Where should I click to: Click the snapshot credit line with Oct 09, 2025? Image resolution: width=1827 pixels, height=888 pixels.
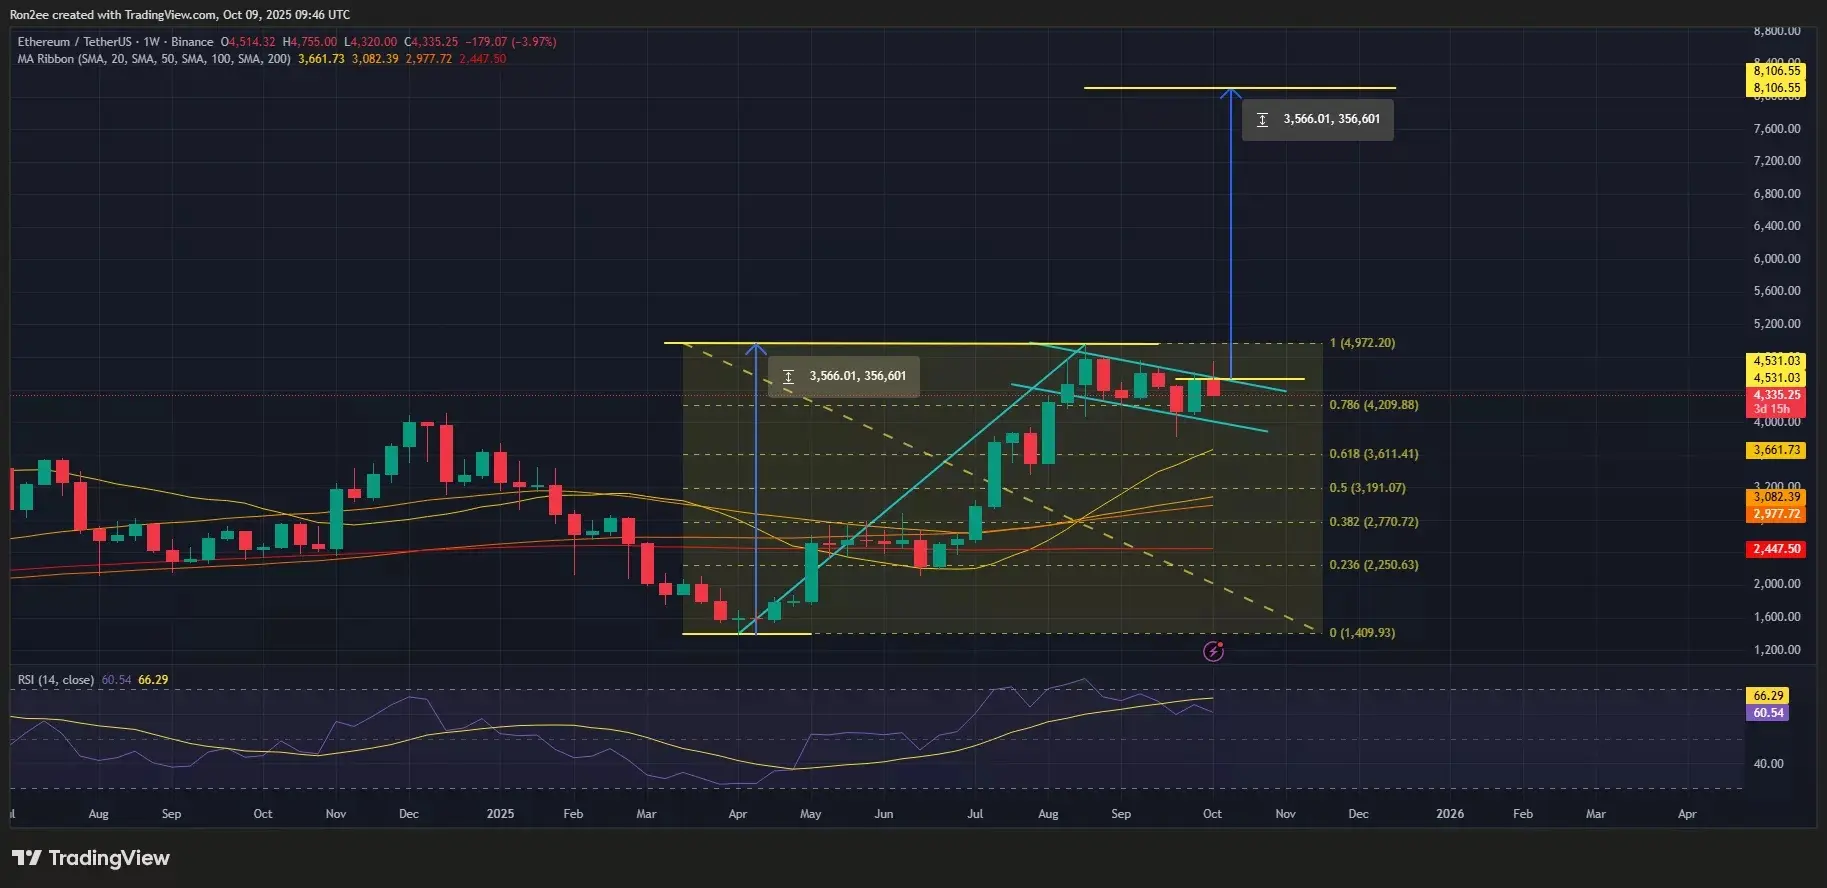(180, 15)
